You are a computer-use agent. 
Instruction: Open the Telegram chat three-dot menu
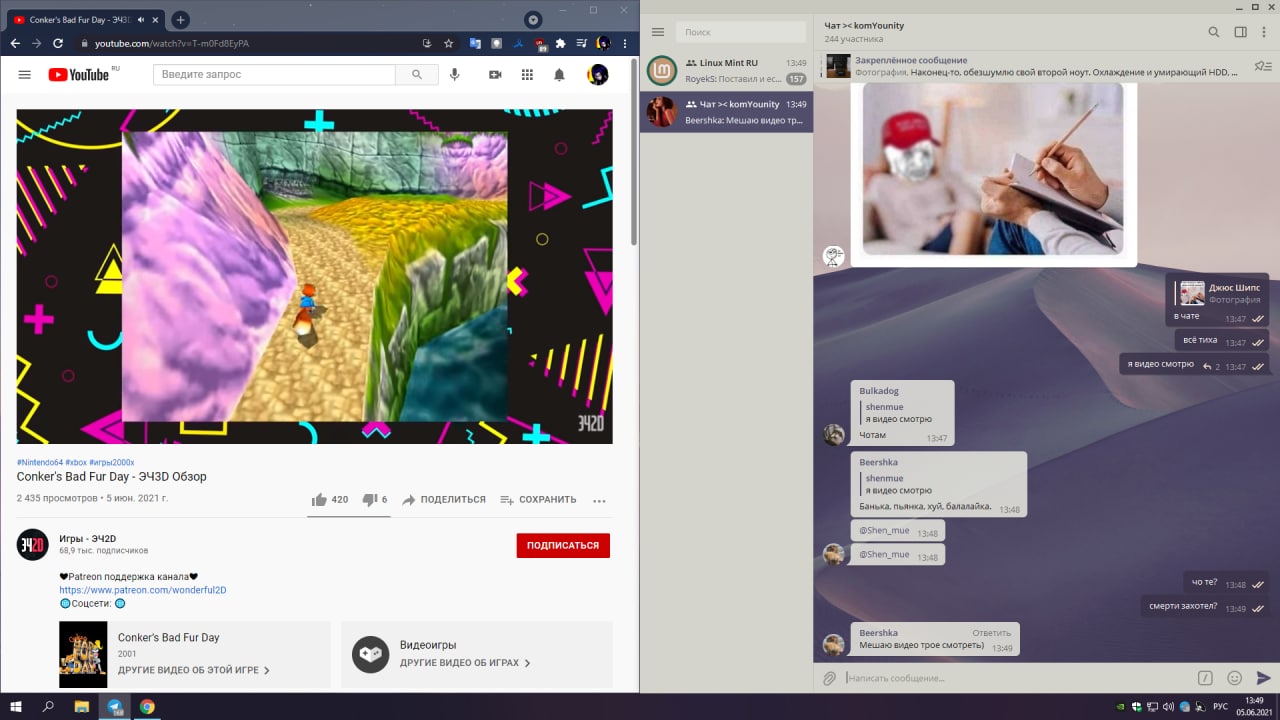(x=1265, y=32)
